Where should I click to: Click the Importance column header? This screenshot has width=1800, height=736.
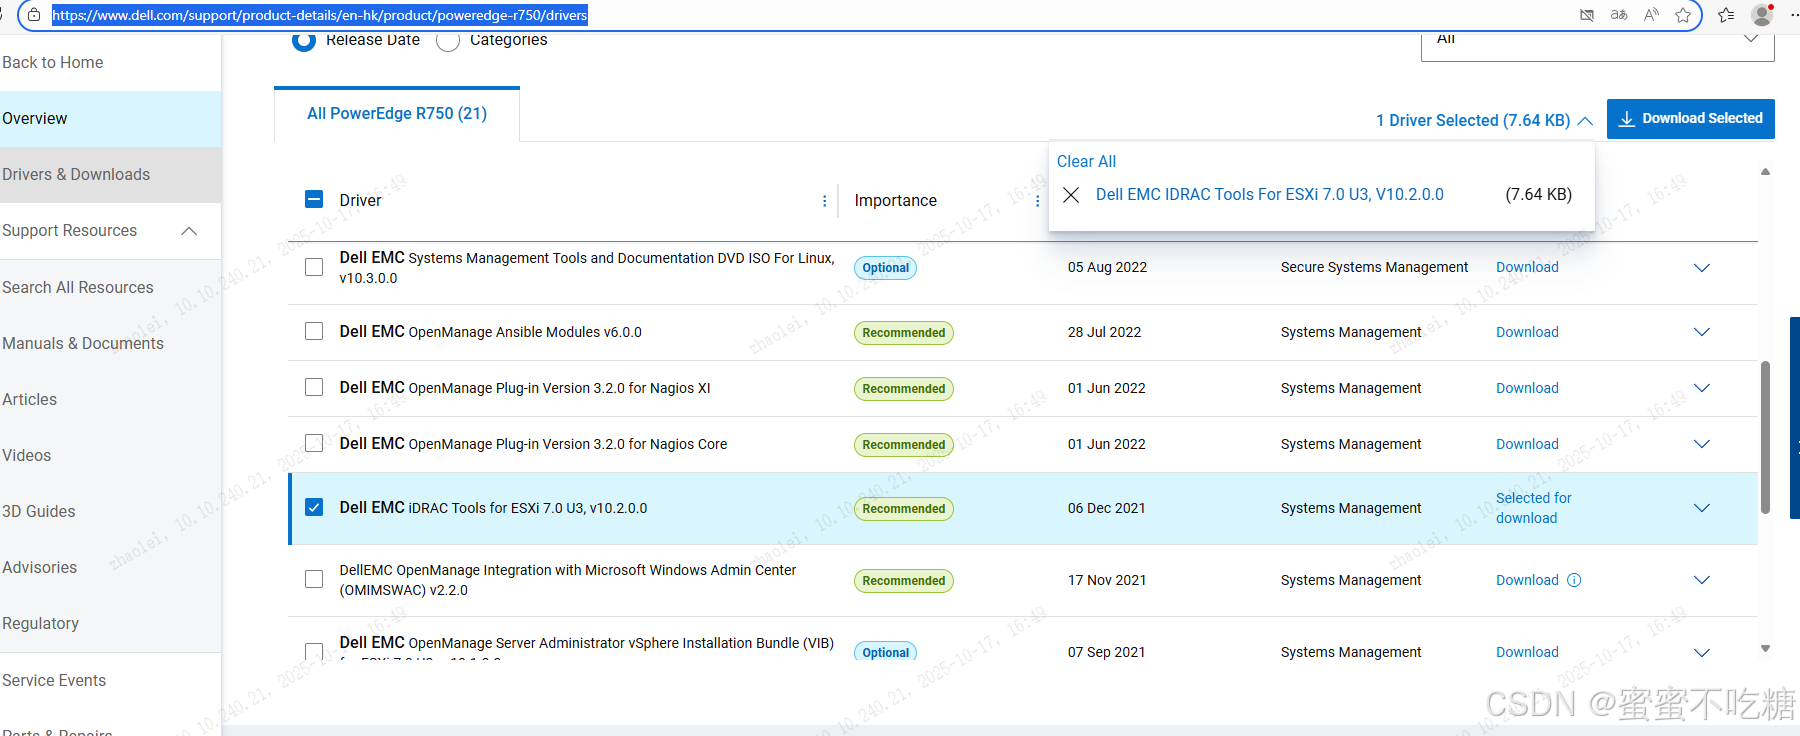(895, 201)
